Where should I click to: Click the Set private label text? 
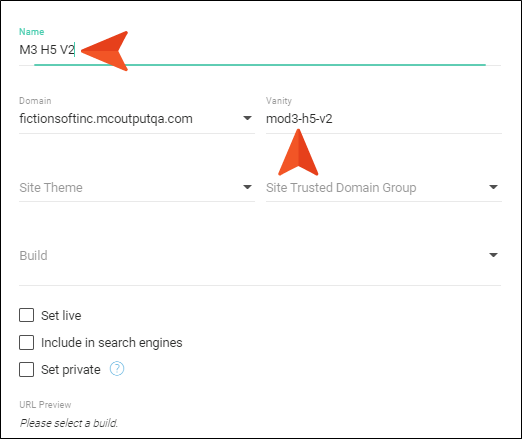click(71, 370)
